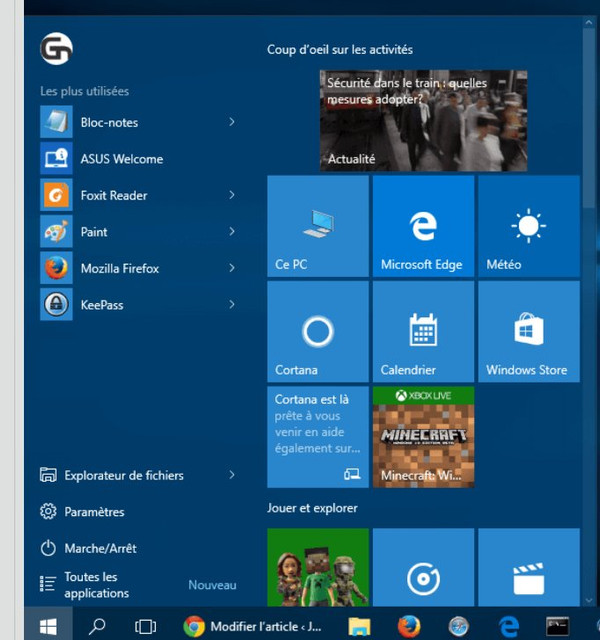
Task: Open command prompt from taskbar
Action: click(558, 626)
